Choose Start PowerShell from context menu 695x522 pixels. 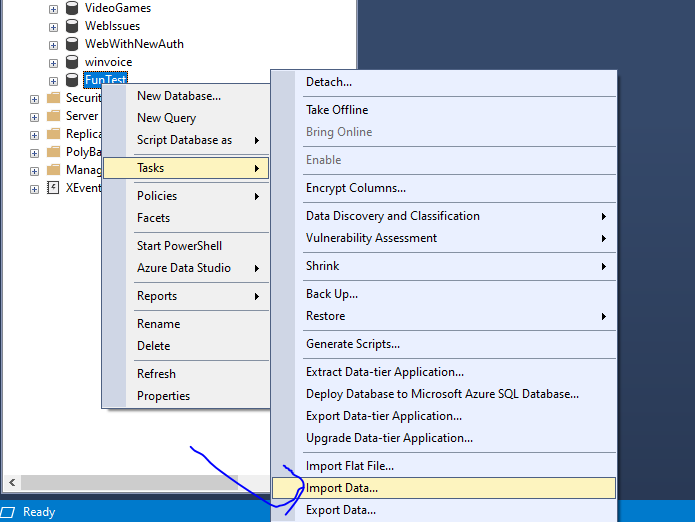click(x=186, y=246)
